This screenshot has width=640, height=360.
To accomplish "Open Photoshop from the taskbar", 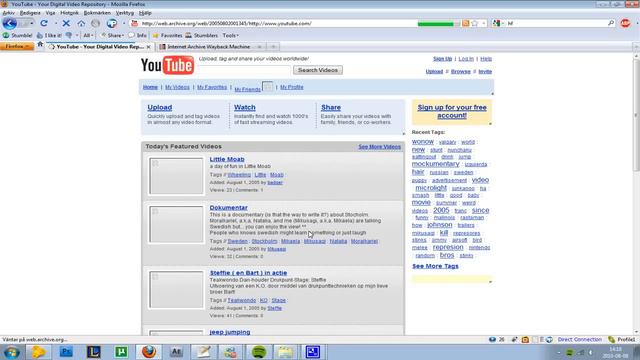I will pos(66,352).
